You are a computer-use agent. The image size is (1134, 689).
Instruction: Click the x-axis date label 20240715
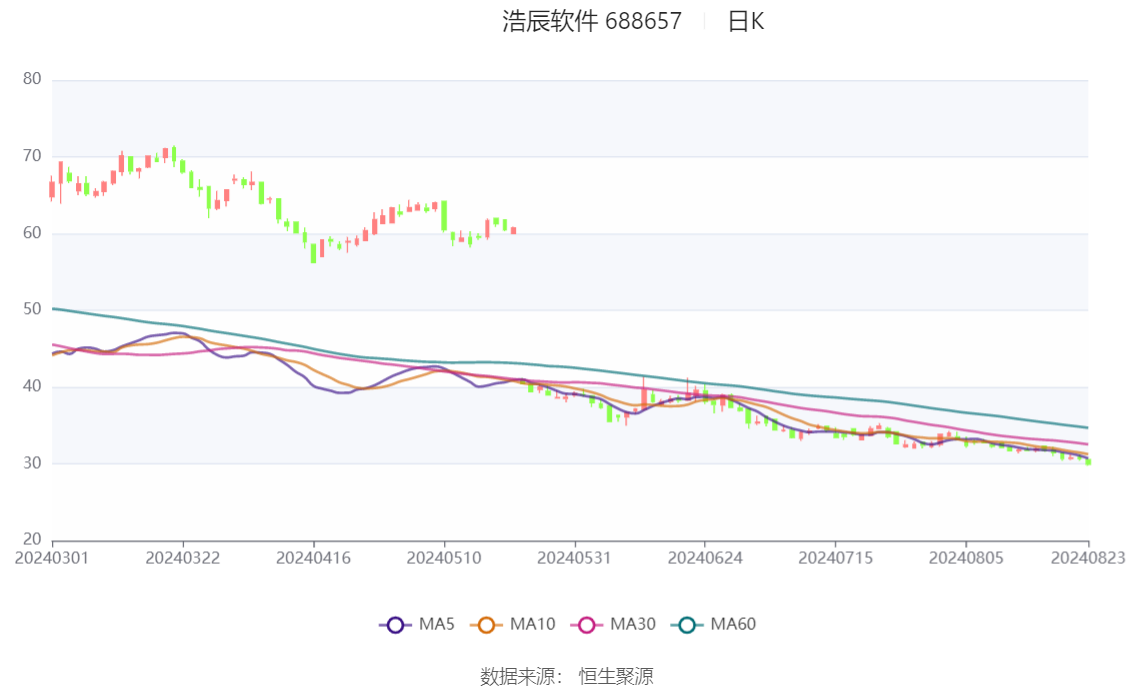click(835, 558)
